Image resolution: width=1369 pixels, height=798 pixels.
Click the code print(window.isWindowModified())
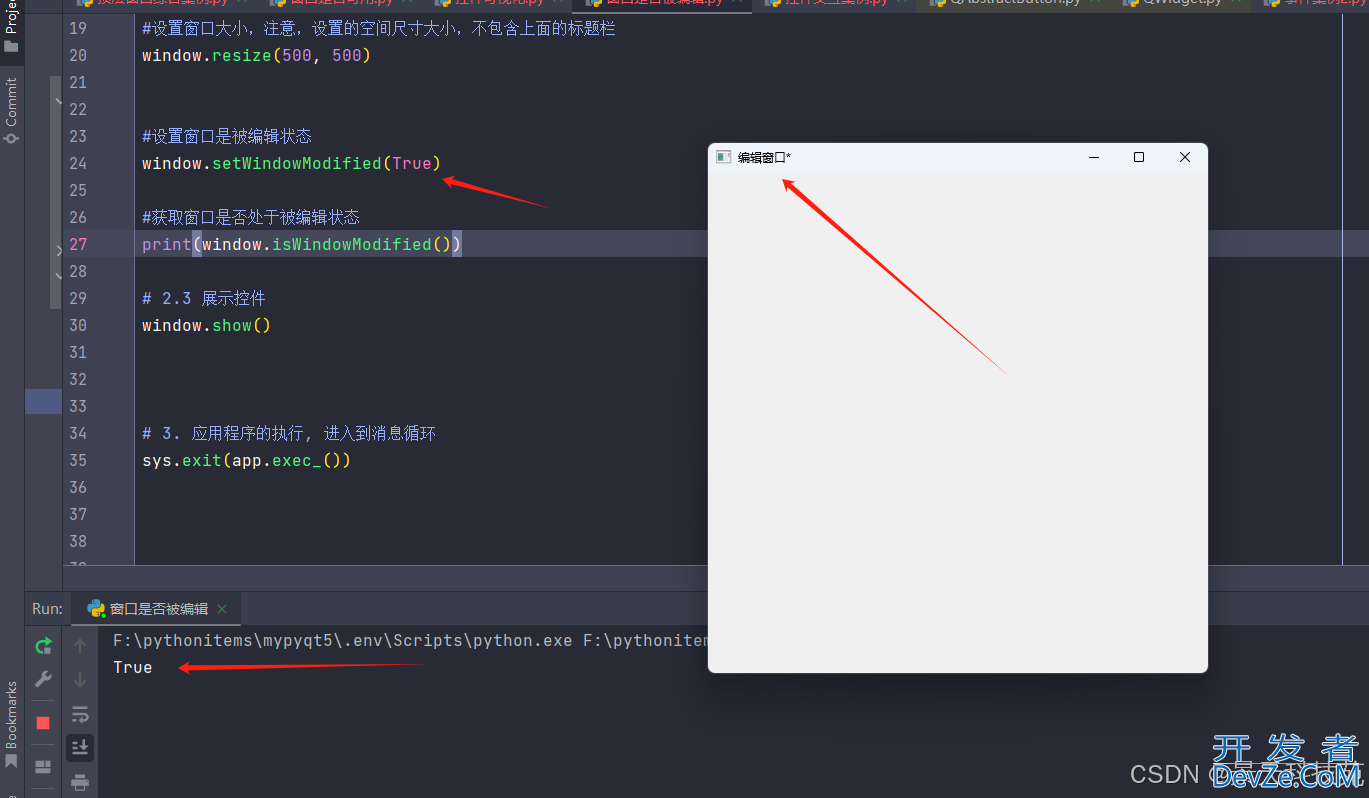coord(302,244)
